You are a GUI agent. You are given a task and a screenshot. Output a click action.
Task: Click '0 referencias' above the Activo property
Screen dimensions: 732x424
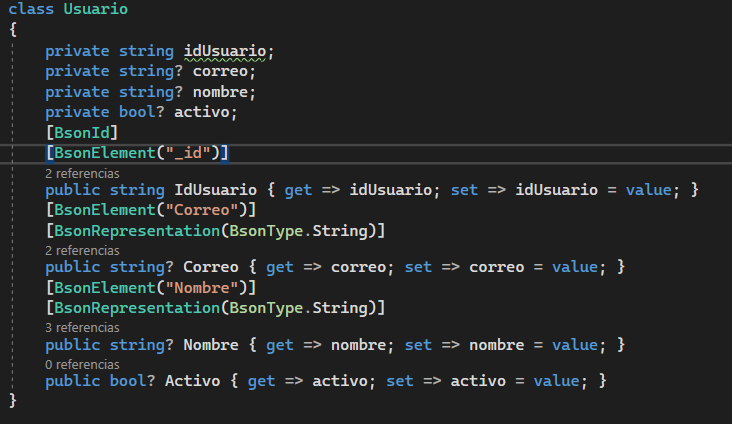pos(82,365)
